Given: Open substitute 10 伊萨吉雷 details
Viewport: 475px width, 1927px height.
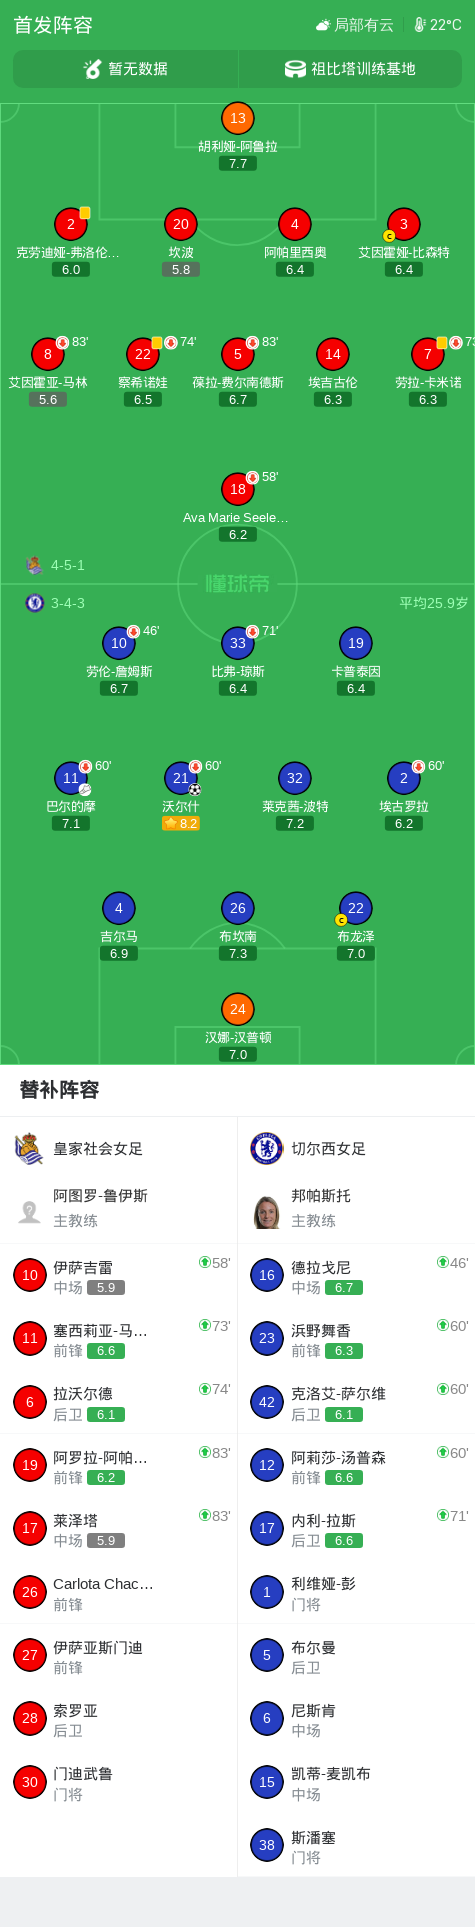Looking at the screenshot, I should 119,1276.
